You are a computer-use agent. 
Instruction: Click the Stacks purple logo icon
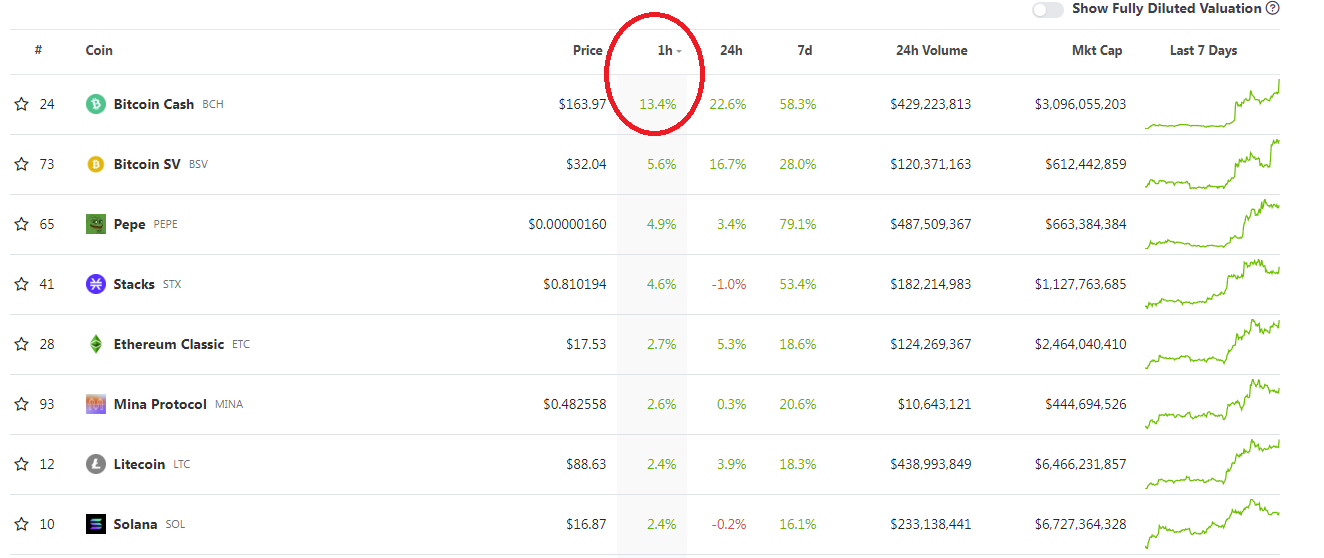click(96, 284)
